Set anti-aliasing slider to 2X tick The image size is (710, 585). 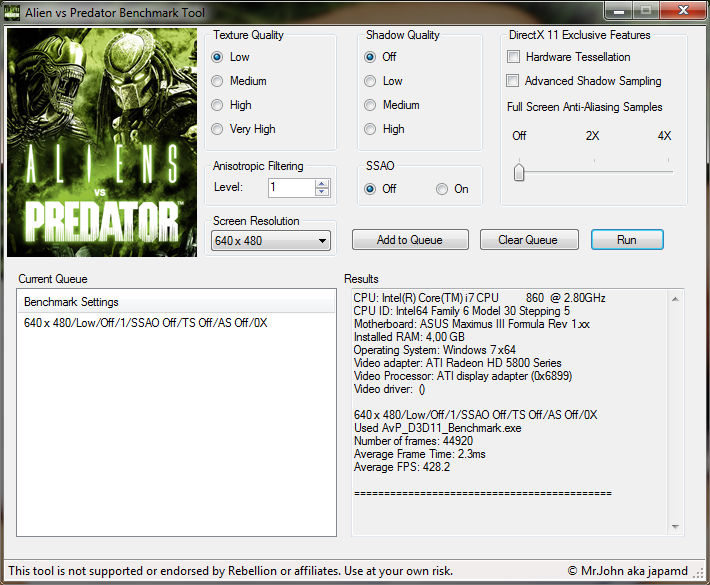click(594, 172)
